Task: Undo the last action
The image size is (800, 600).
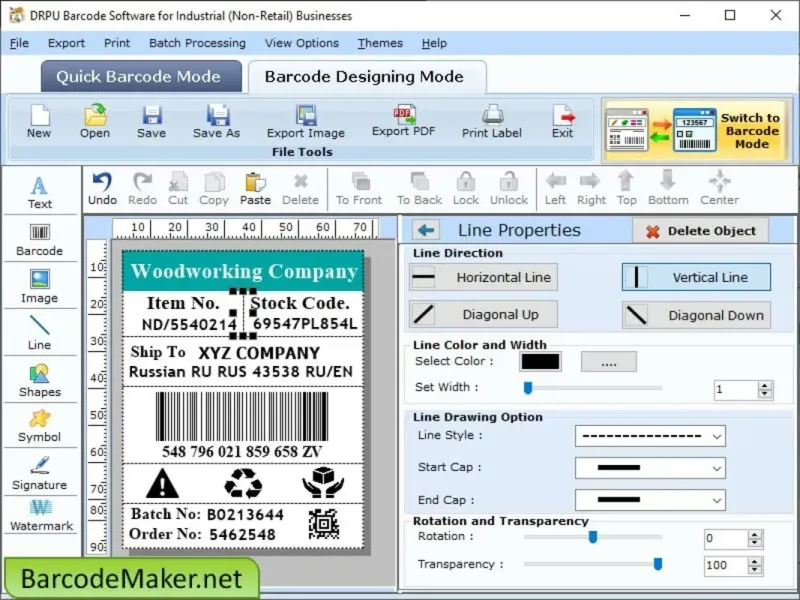Action: (x=102, y=189)
